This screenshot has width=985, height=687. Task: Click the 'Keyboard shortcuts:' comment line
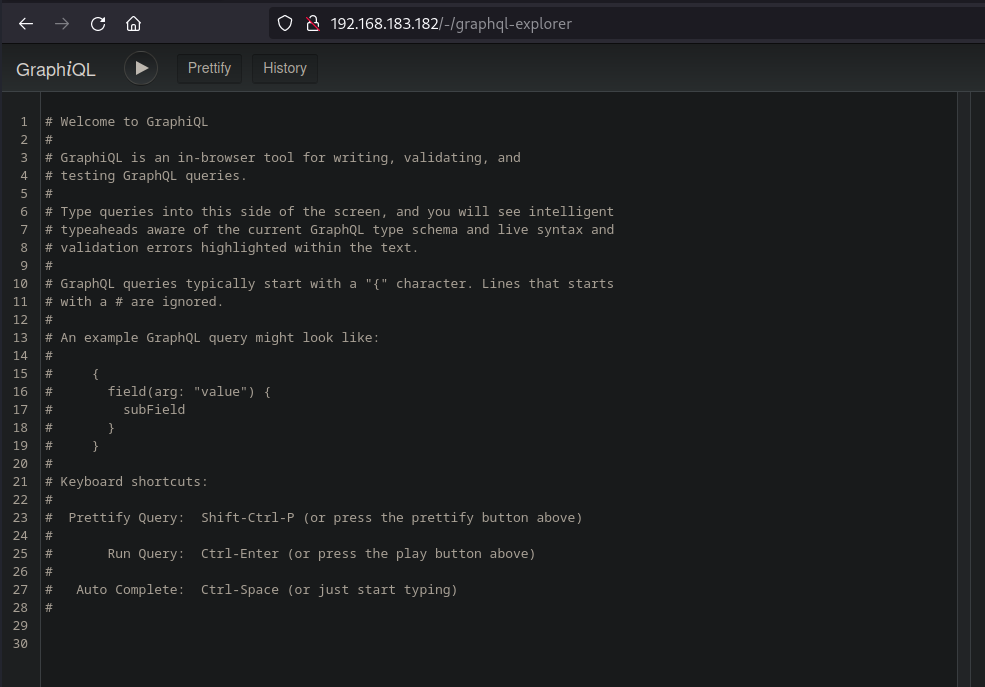(134, 482)
